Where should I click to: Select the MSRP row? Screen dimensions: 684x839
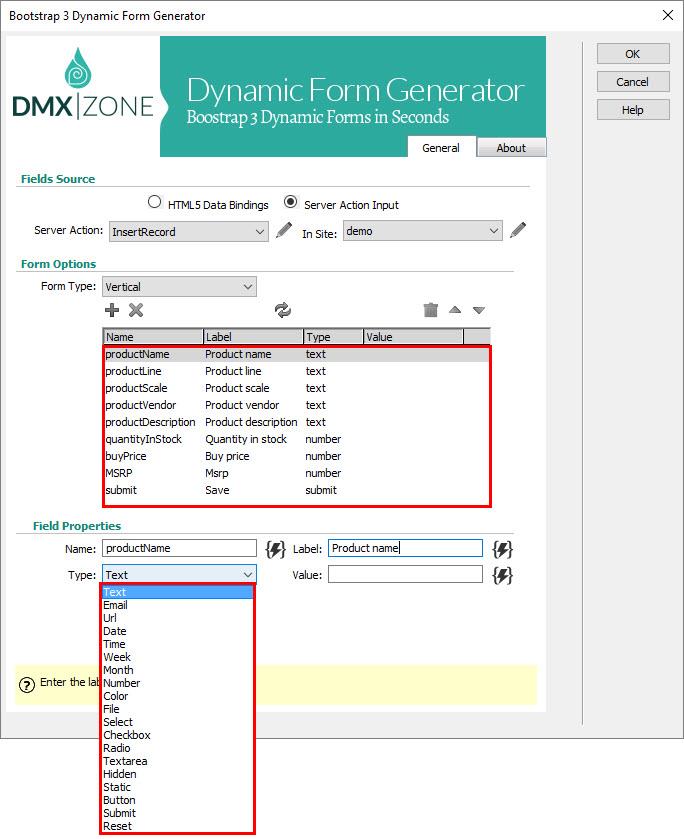pyautogui.click(x=297, y=474)
